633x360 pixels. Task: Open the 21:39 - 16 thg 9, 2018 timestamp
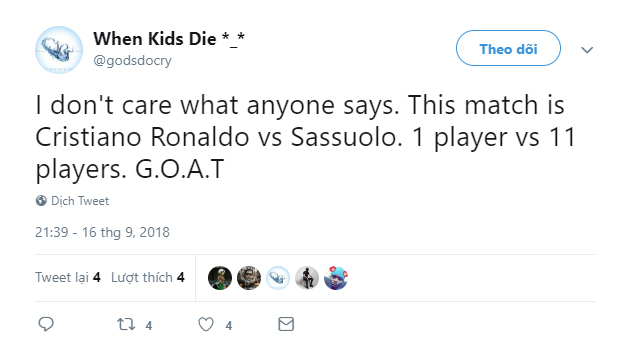(102, 232)
